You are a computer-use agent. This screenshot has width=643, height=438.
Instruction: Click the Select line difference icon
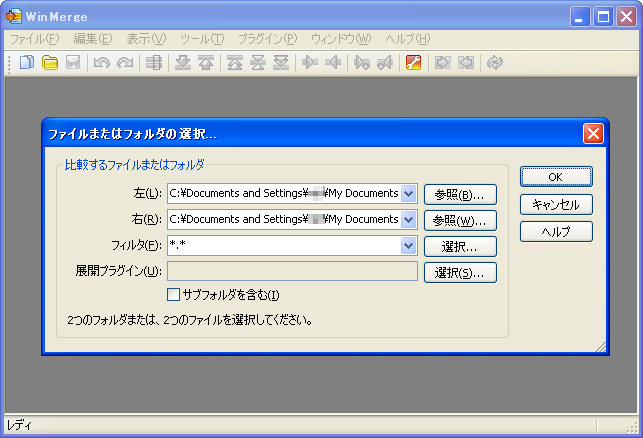click(154, 63)
